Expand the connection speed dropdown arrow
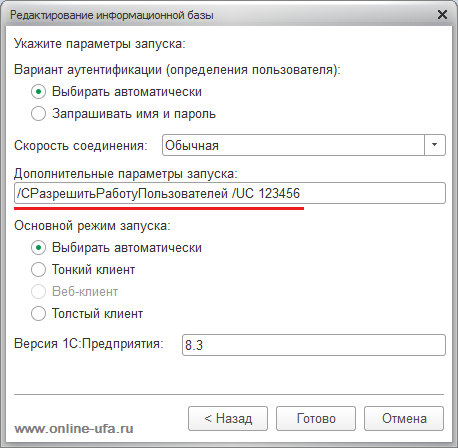The image size is (458, 448). point(435,145)
